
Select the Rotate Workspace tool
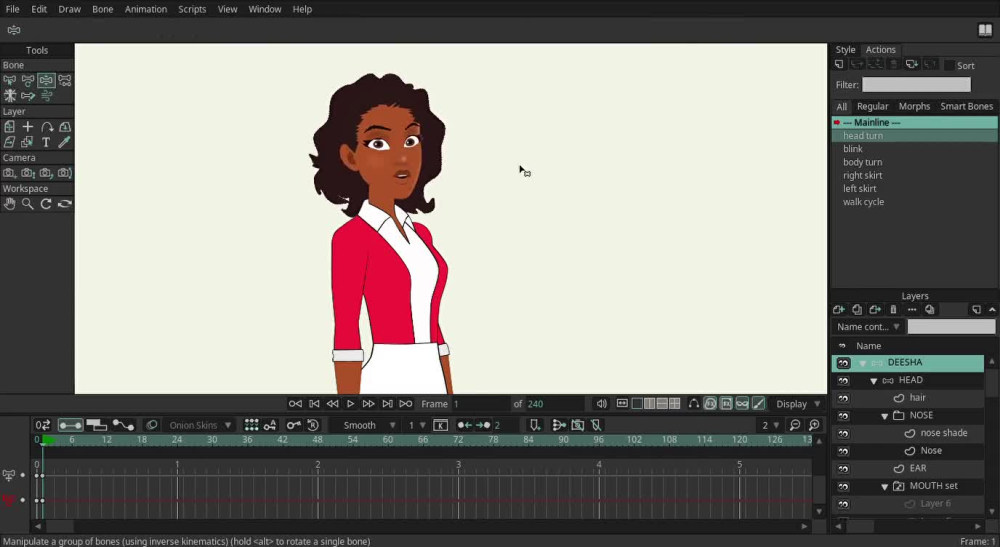pos(46,204)
